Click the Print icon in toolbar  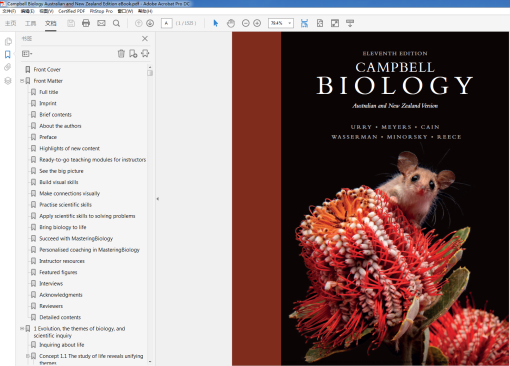pos(86,23)
